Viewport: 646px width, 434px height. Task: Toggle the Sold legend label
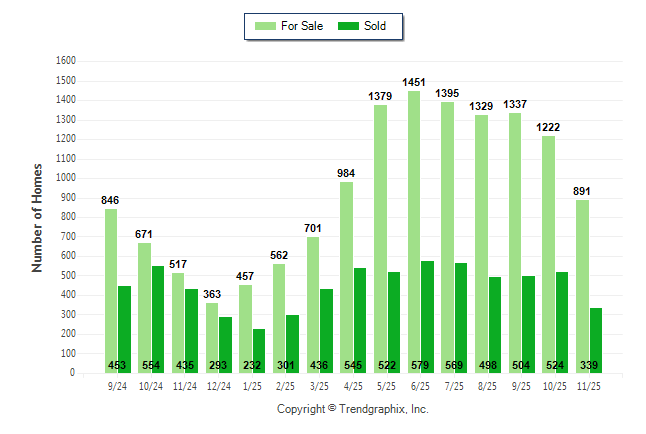[375, 26]
